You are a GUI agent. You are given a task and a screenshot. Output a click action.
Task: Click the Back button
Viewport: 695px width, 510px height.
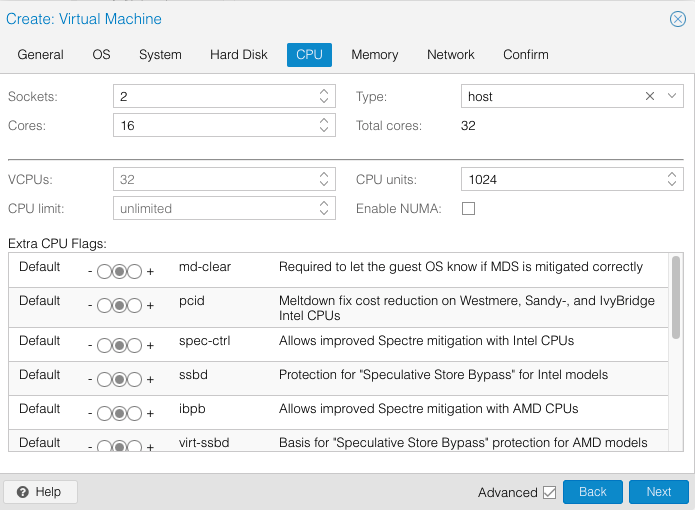pyautogui.click(x=593, y=492)
